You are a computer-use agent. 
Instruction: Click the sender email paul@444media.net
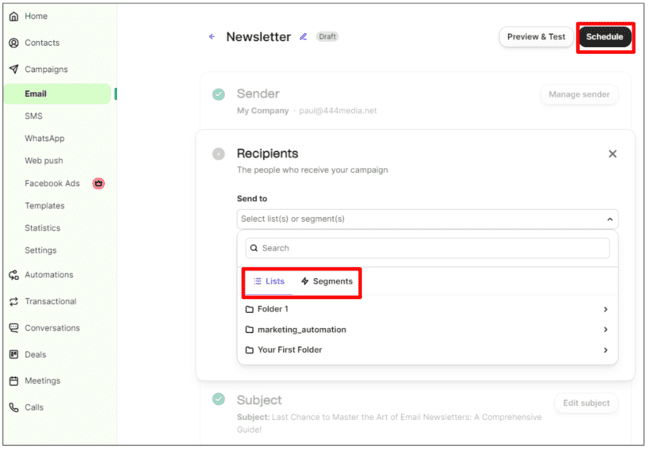tap(338, 111)
